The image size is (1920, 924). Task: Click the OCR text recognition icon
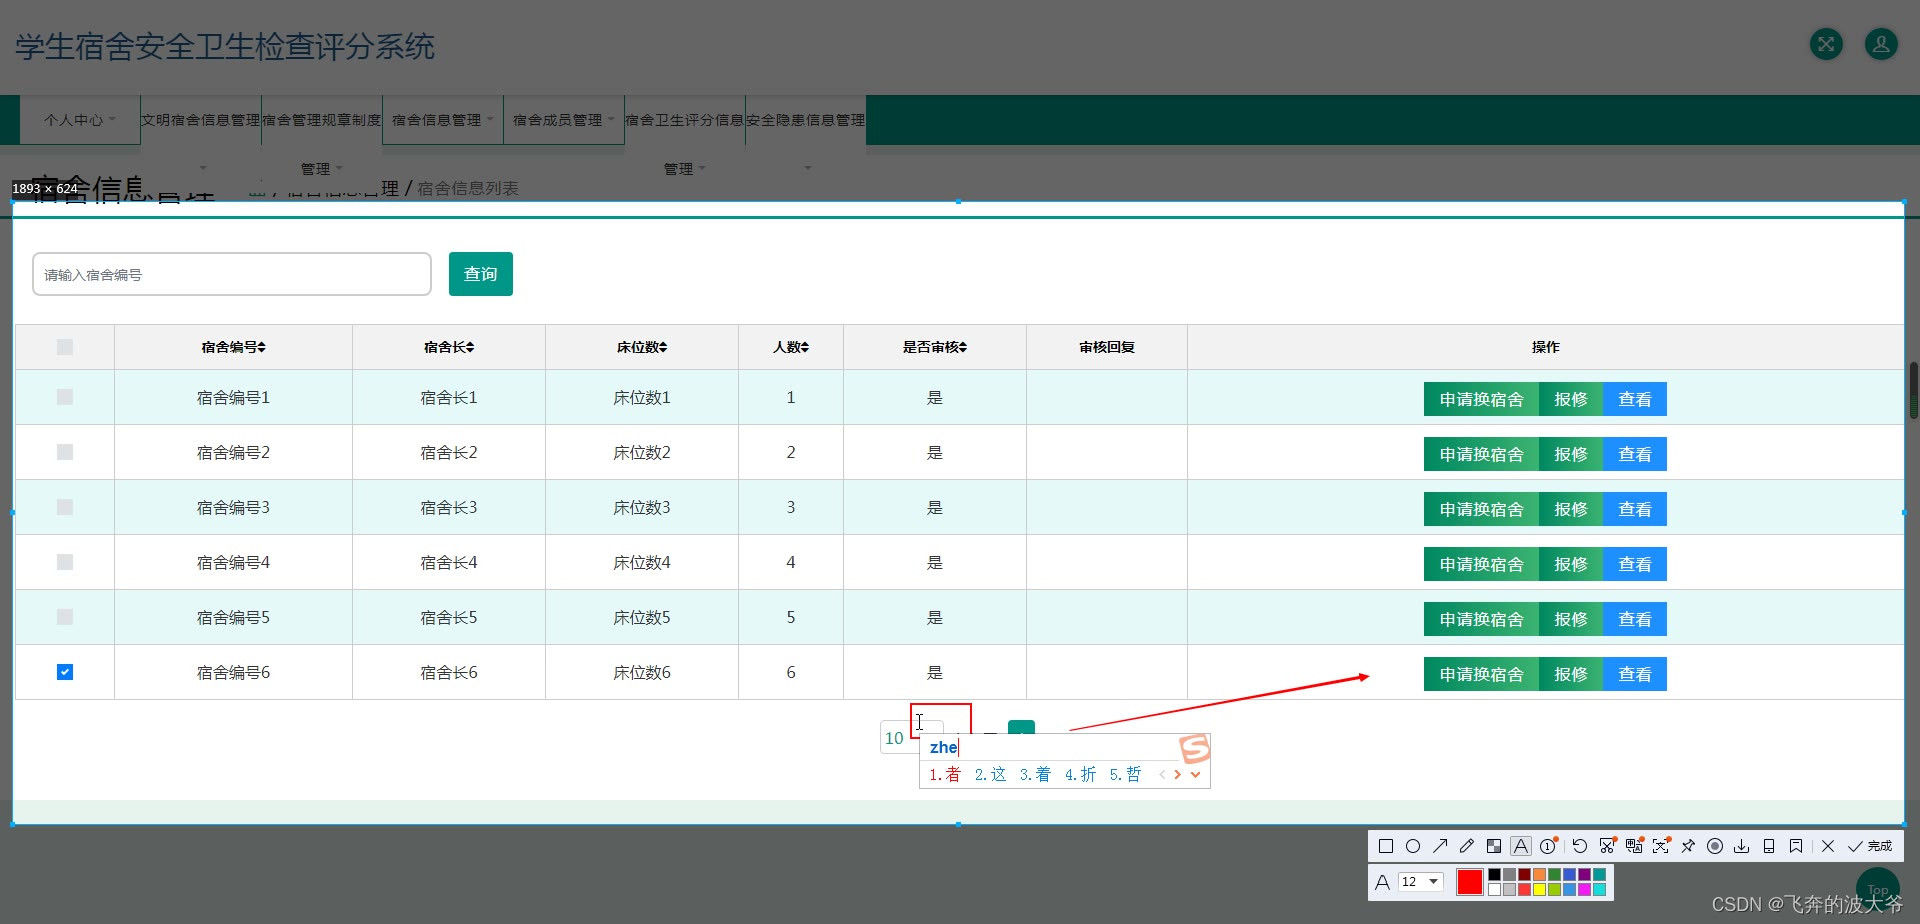[x=1661, y=846]
